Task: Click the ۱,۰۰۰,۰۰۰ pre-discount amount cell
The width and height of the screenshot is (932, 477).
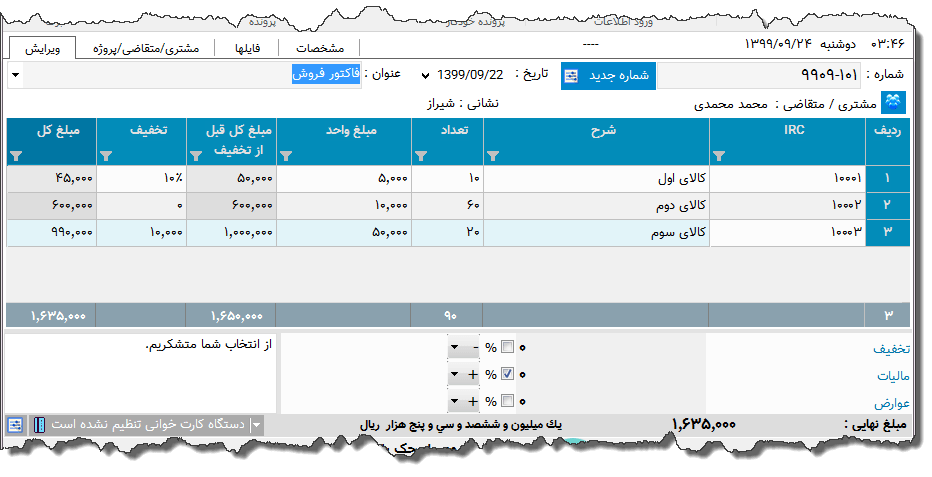Action: (231, 232)
